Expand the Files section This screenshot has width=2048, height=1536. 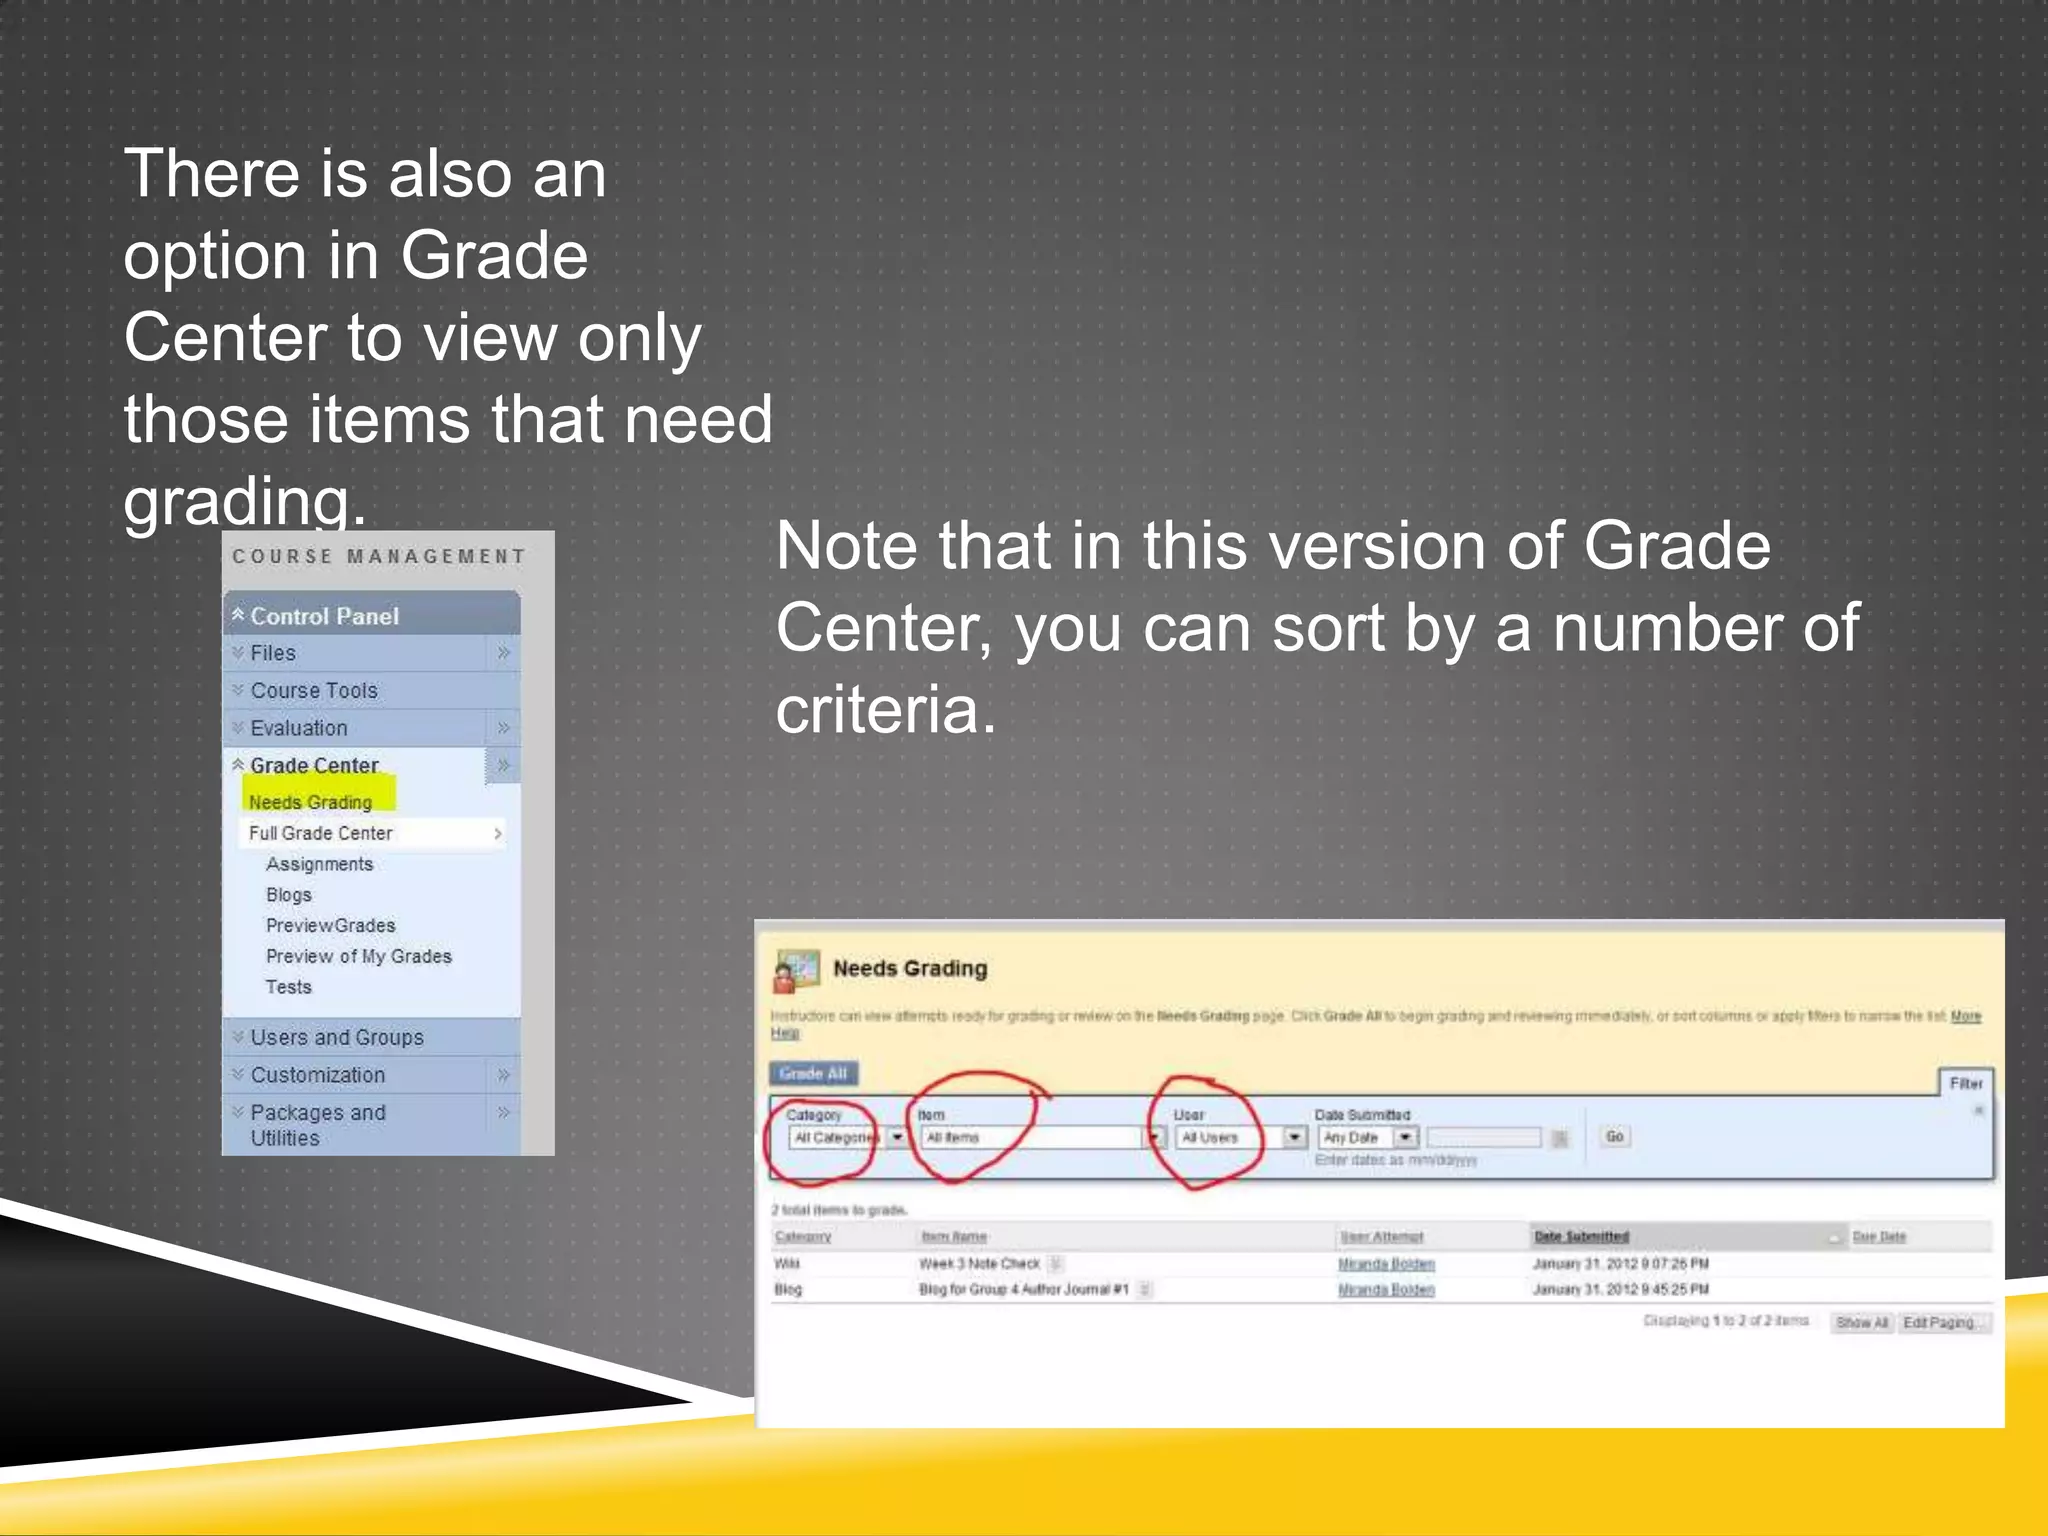(x=238, y=652)
